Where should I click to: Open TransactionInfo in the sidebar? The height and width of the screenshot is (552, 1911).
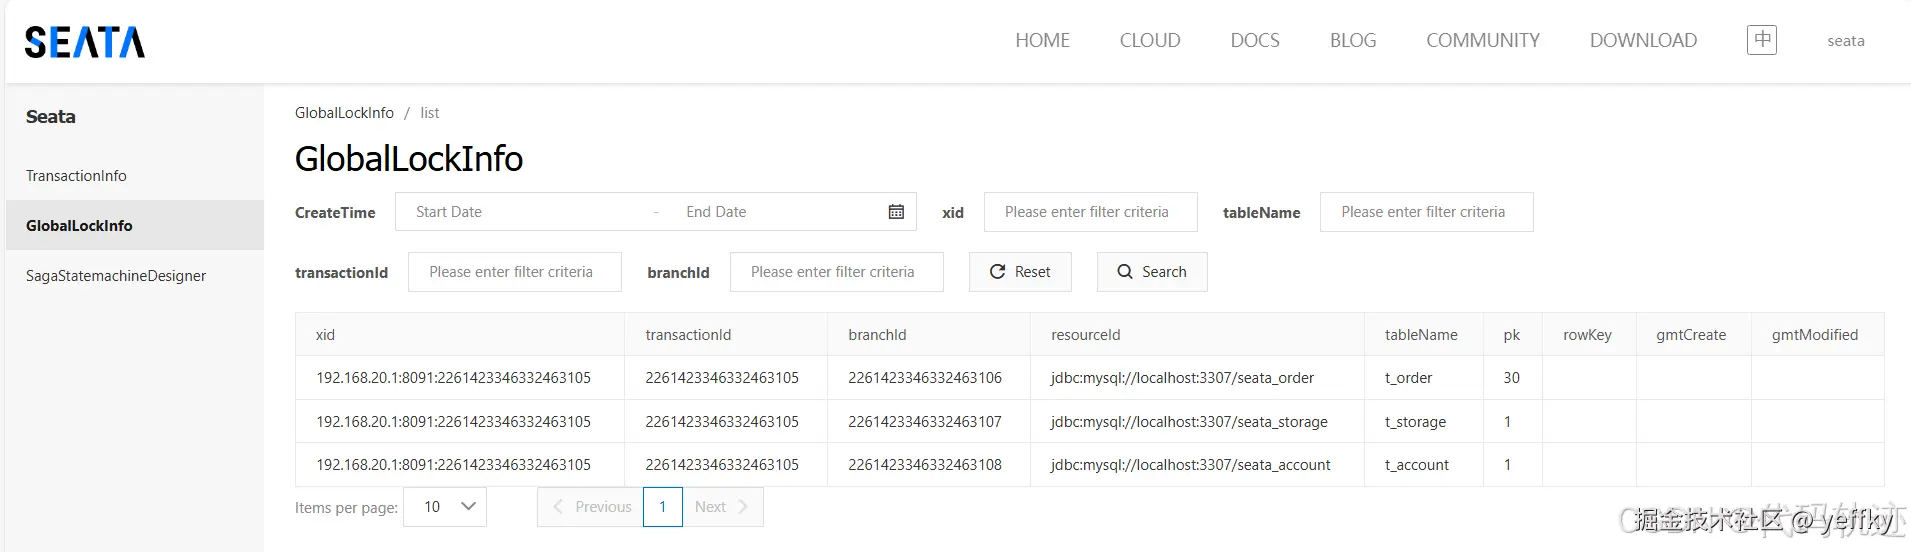(77, 176)
